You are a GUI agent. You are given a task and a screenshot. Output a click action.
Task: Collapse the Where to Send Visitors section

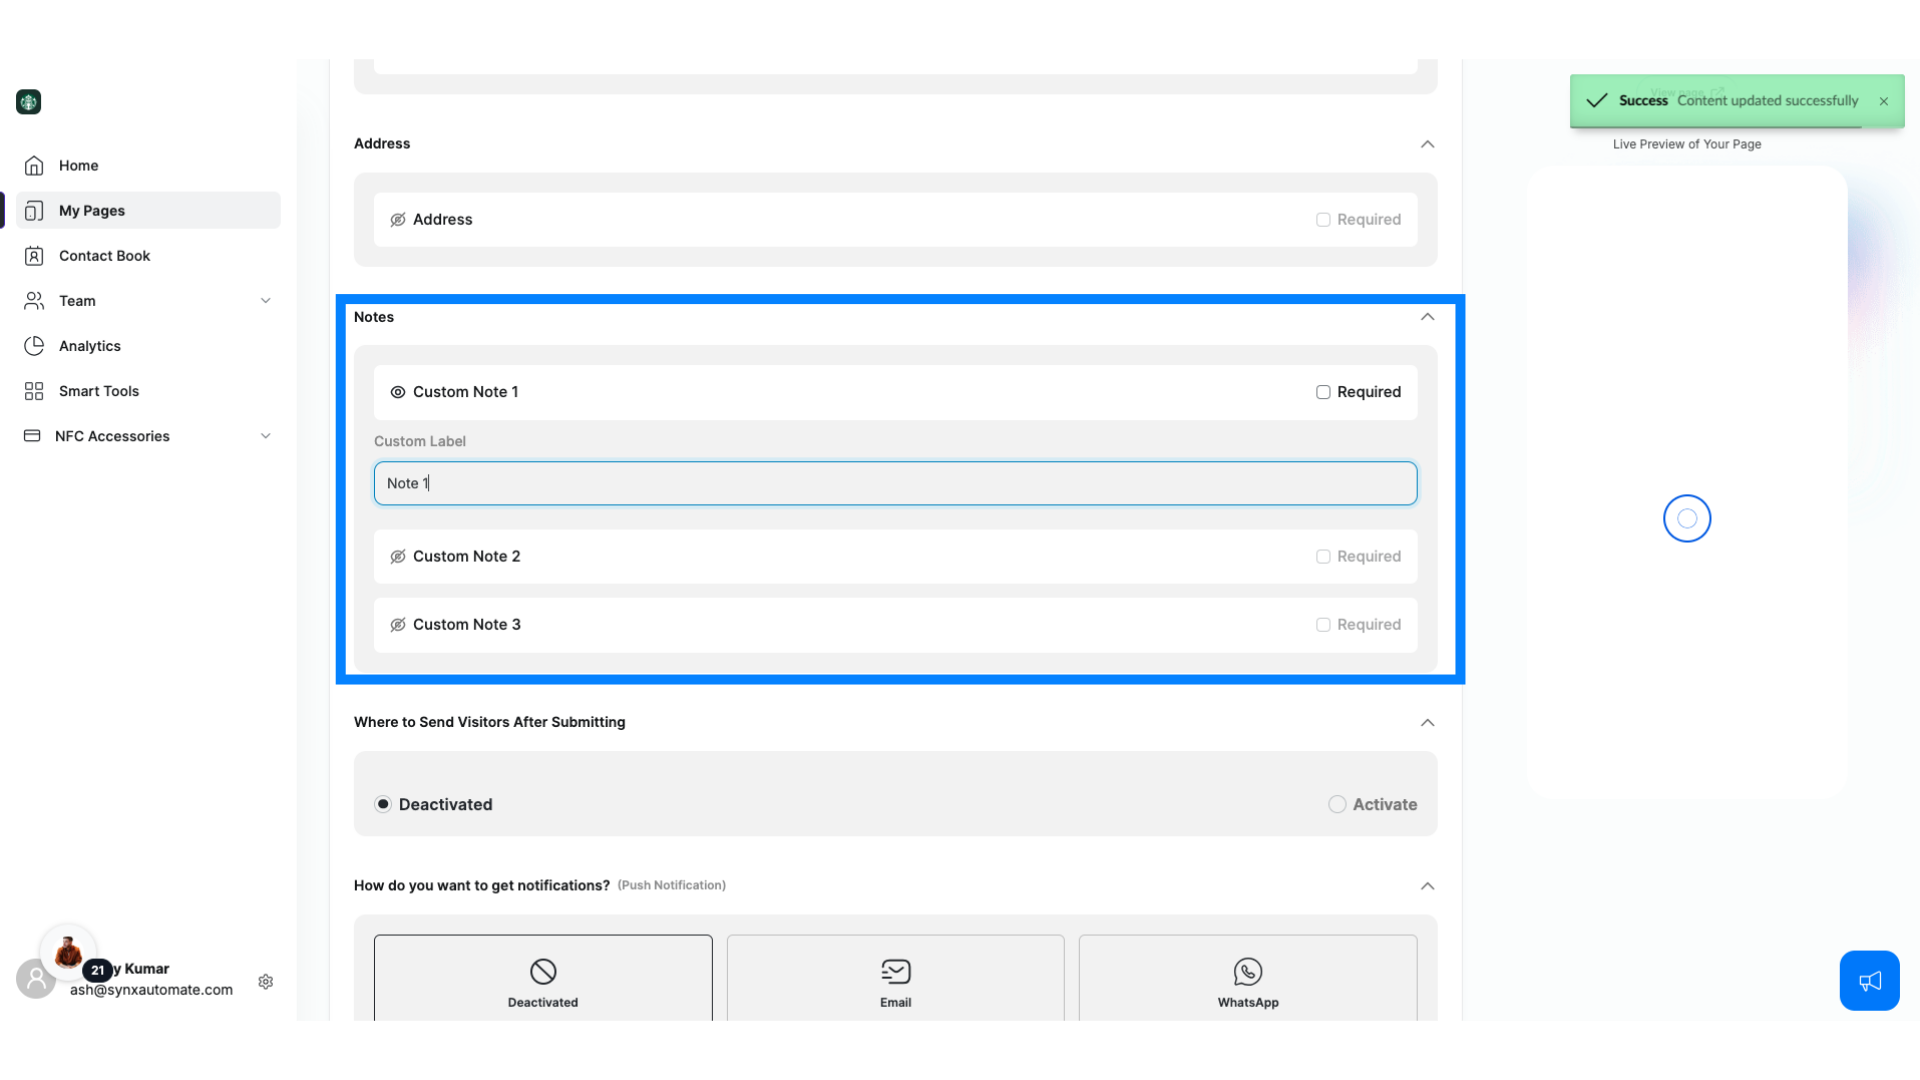coord(1427,721)
